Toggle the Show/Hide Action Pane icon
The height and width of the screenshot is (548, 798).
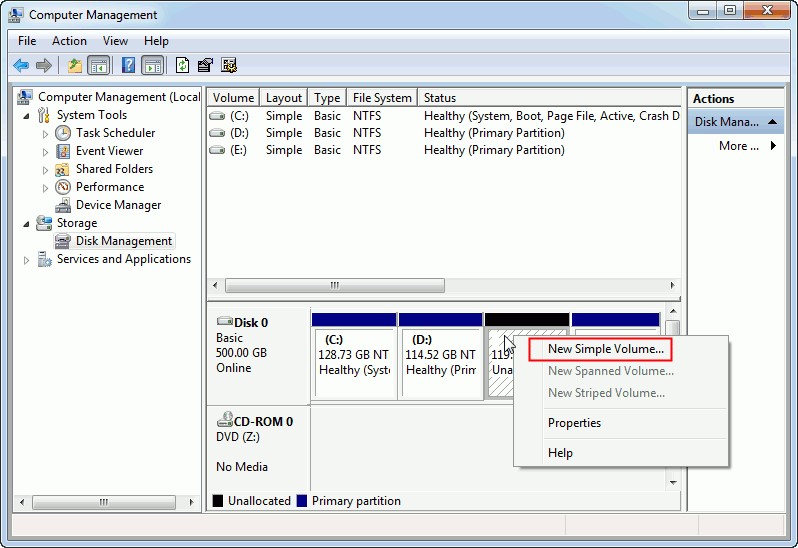tap(152, 66)
